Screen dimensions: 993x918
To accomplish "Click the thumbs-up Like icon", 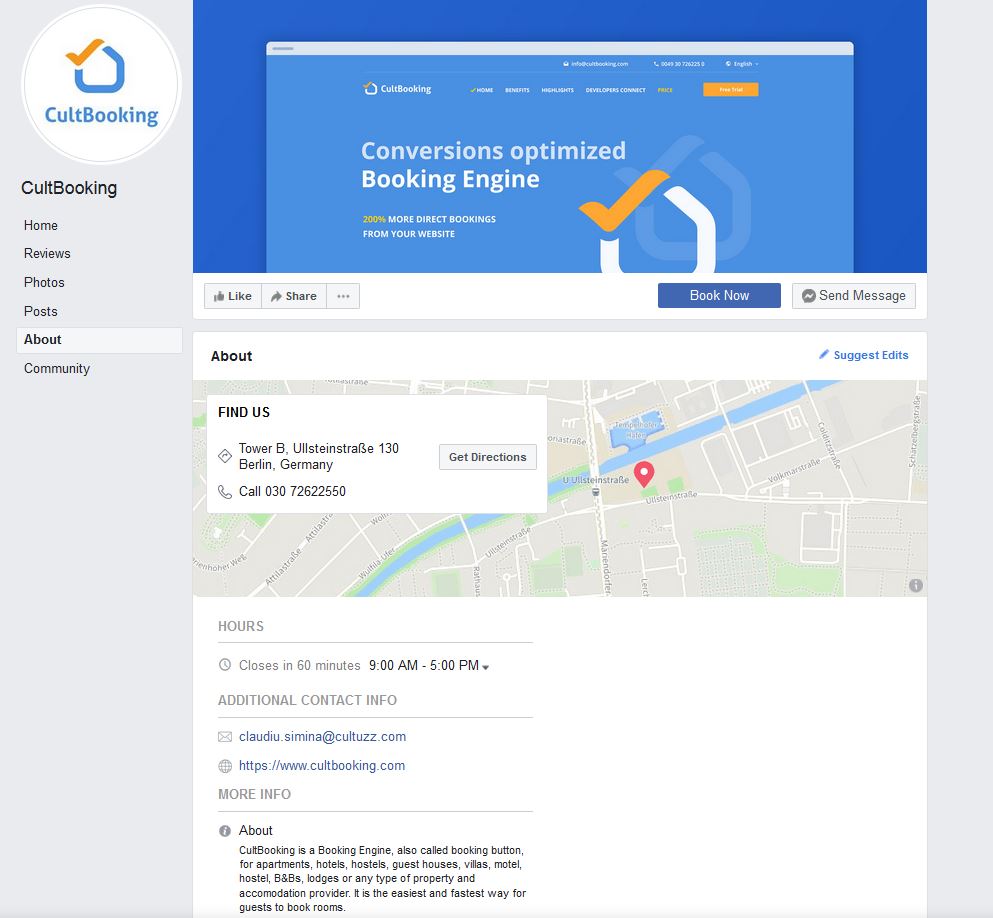I will coord(219,295).
